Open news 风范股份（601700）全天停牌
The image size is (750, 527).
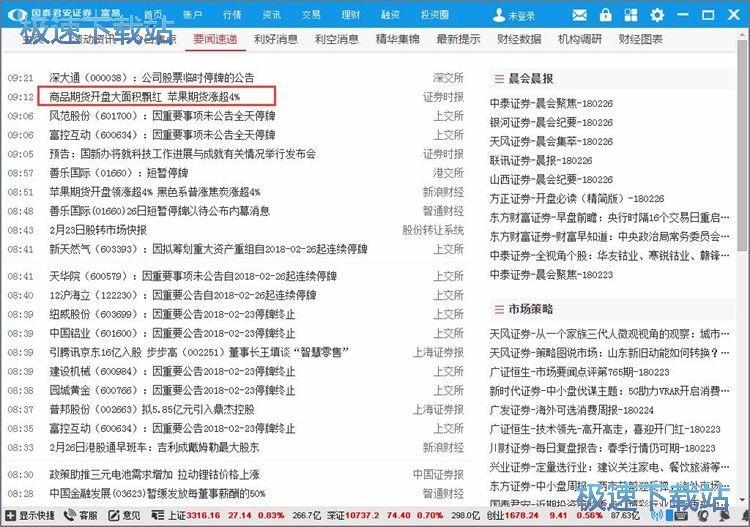pyautogui.click(x=162, y=116)
